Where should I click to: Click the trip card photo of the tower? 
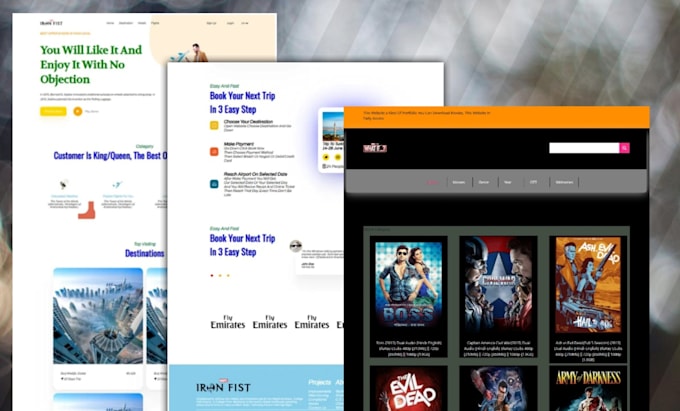click(x=333, y=126)
